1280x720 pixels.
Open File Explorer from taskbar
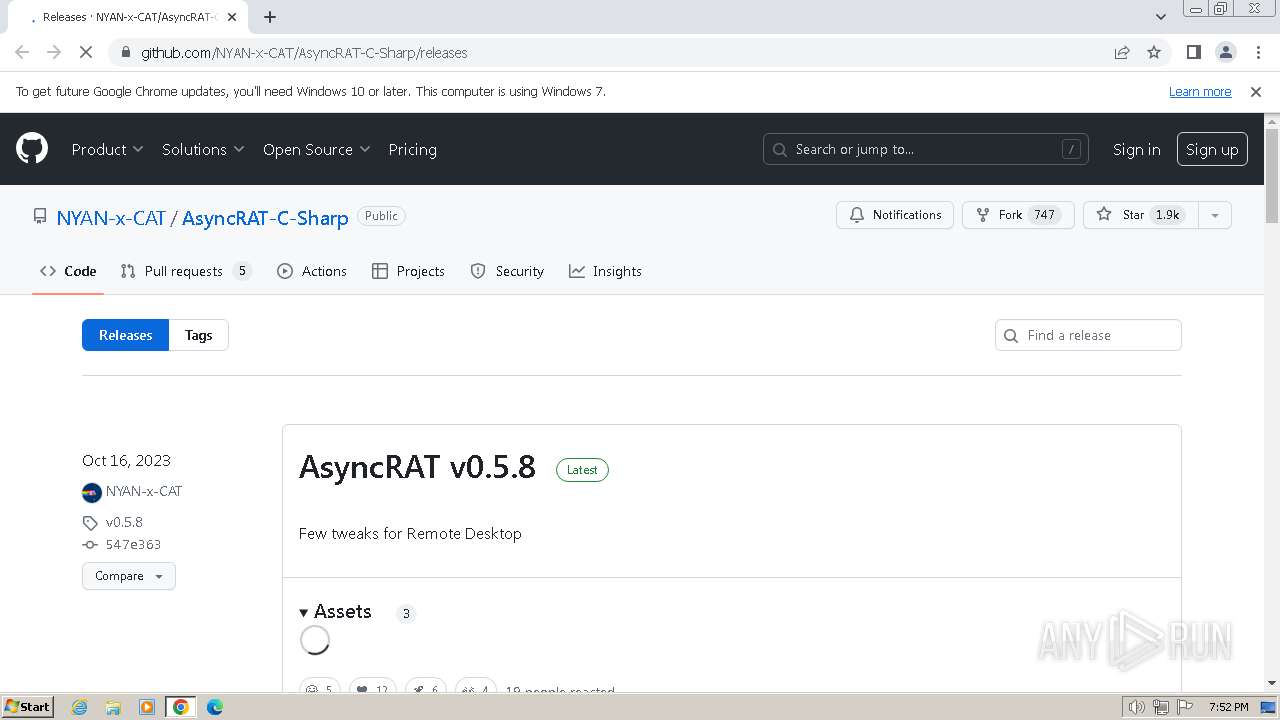point(113,707)
